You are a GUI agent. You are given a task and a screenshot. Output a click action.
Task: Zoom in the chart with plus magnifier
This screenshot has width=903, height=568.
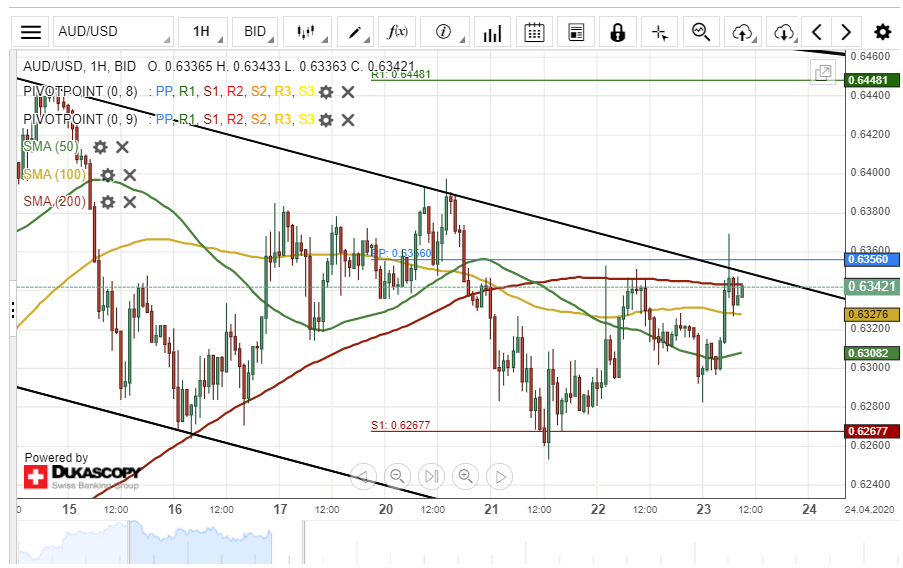[465, 476]
